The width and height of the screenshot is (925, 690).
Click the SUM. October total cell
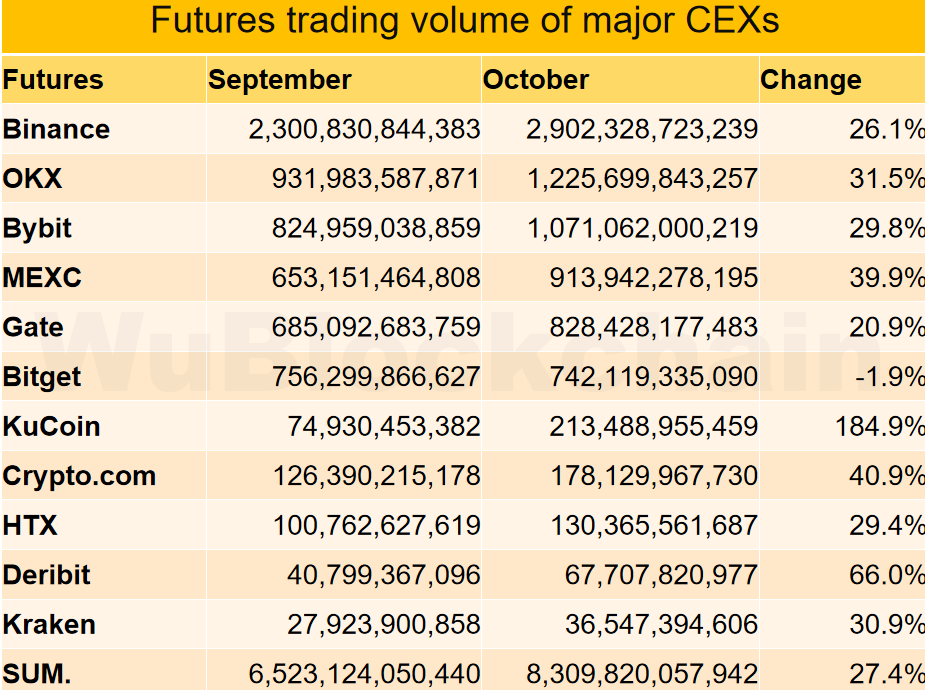(642, 674)
